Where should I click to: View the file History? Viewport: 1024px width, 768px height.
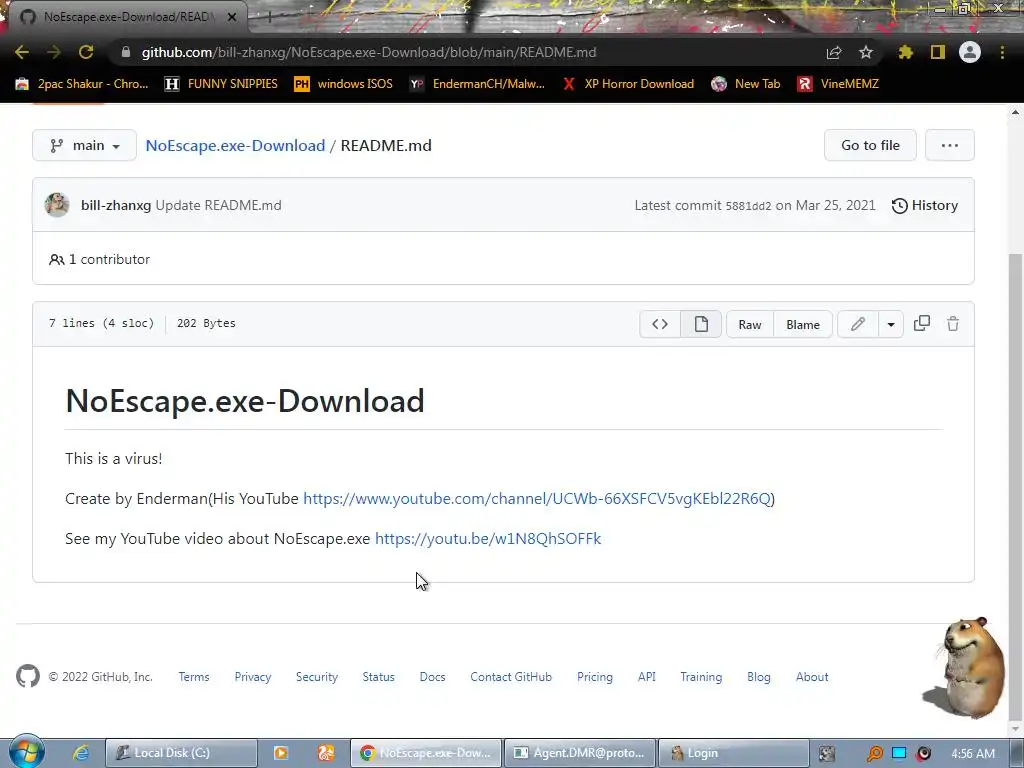pyautogui.click(x=925, y=205)
